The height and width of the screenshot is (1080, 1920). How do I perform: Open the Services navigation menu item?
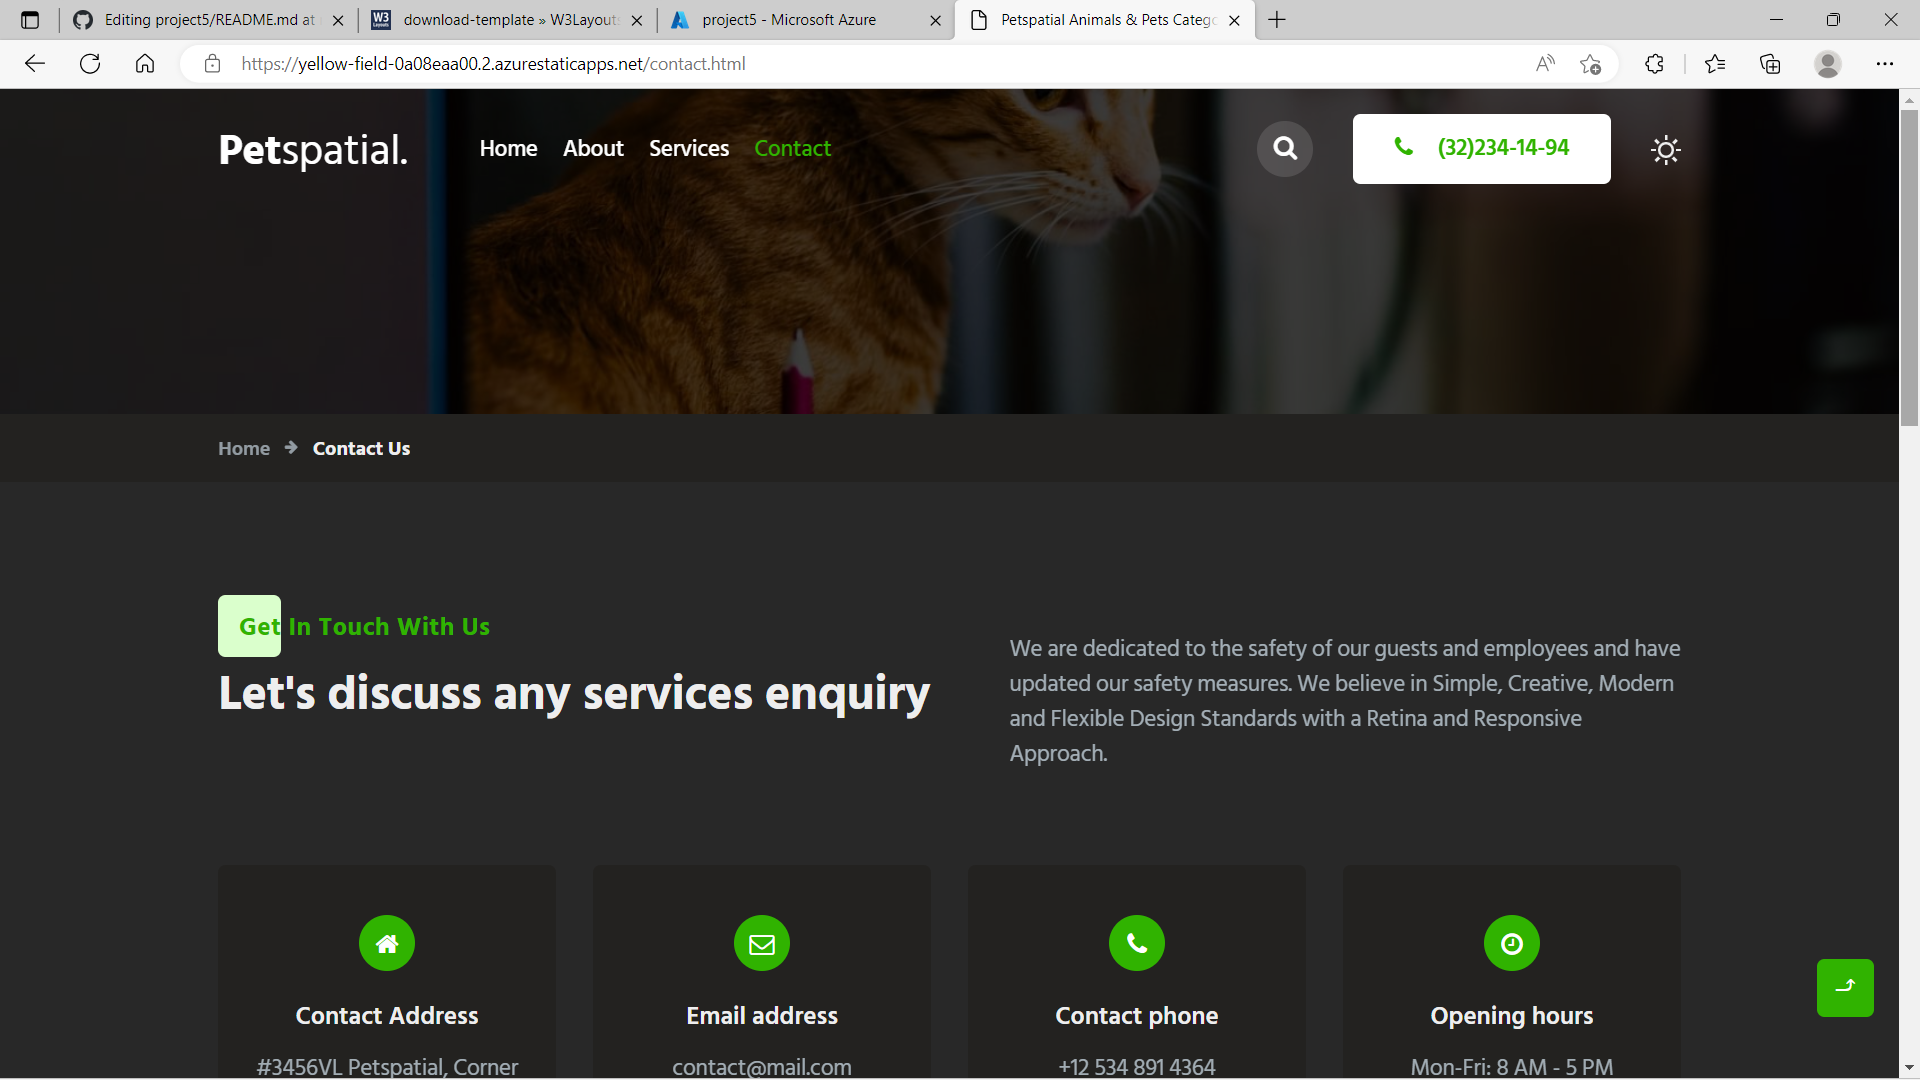pyautogui.click(x=689, y=148)
